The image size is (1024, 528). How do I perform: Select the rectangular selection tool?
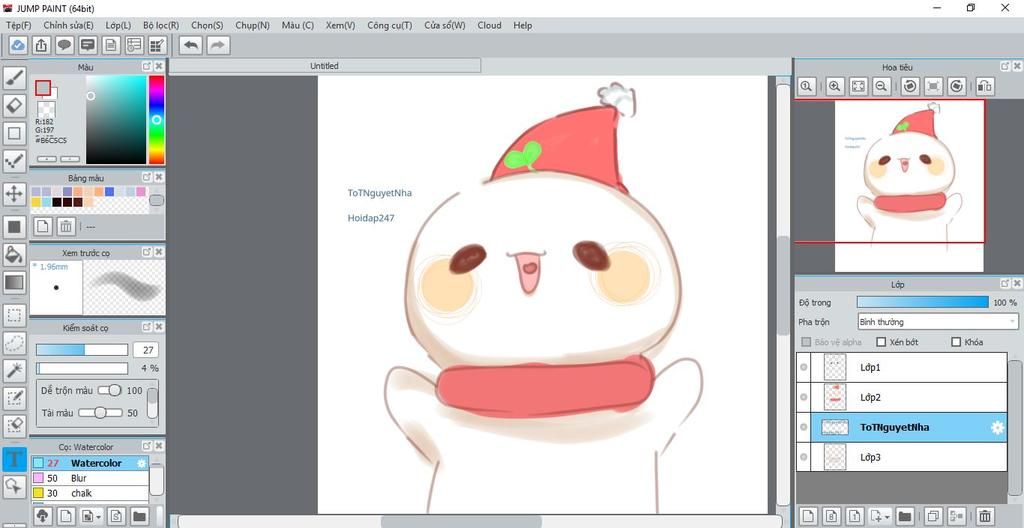point(14,315)
